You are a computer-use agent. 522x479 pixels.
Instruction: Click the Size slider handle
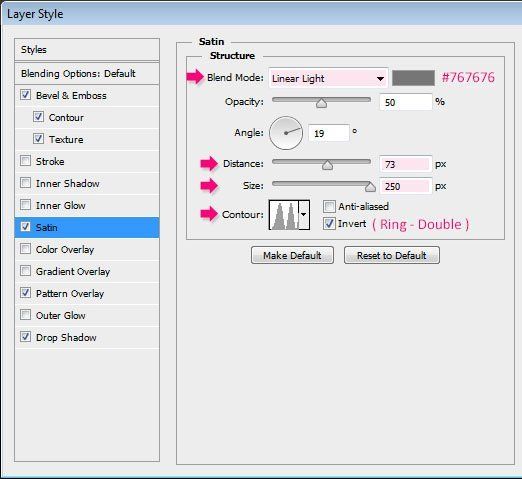coord(370,187)
